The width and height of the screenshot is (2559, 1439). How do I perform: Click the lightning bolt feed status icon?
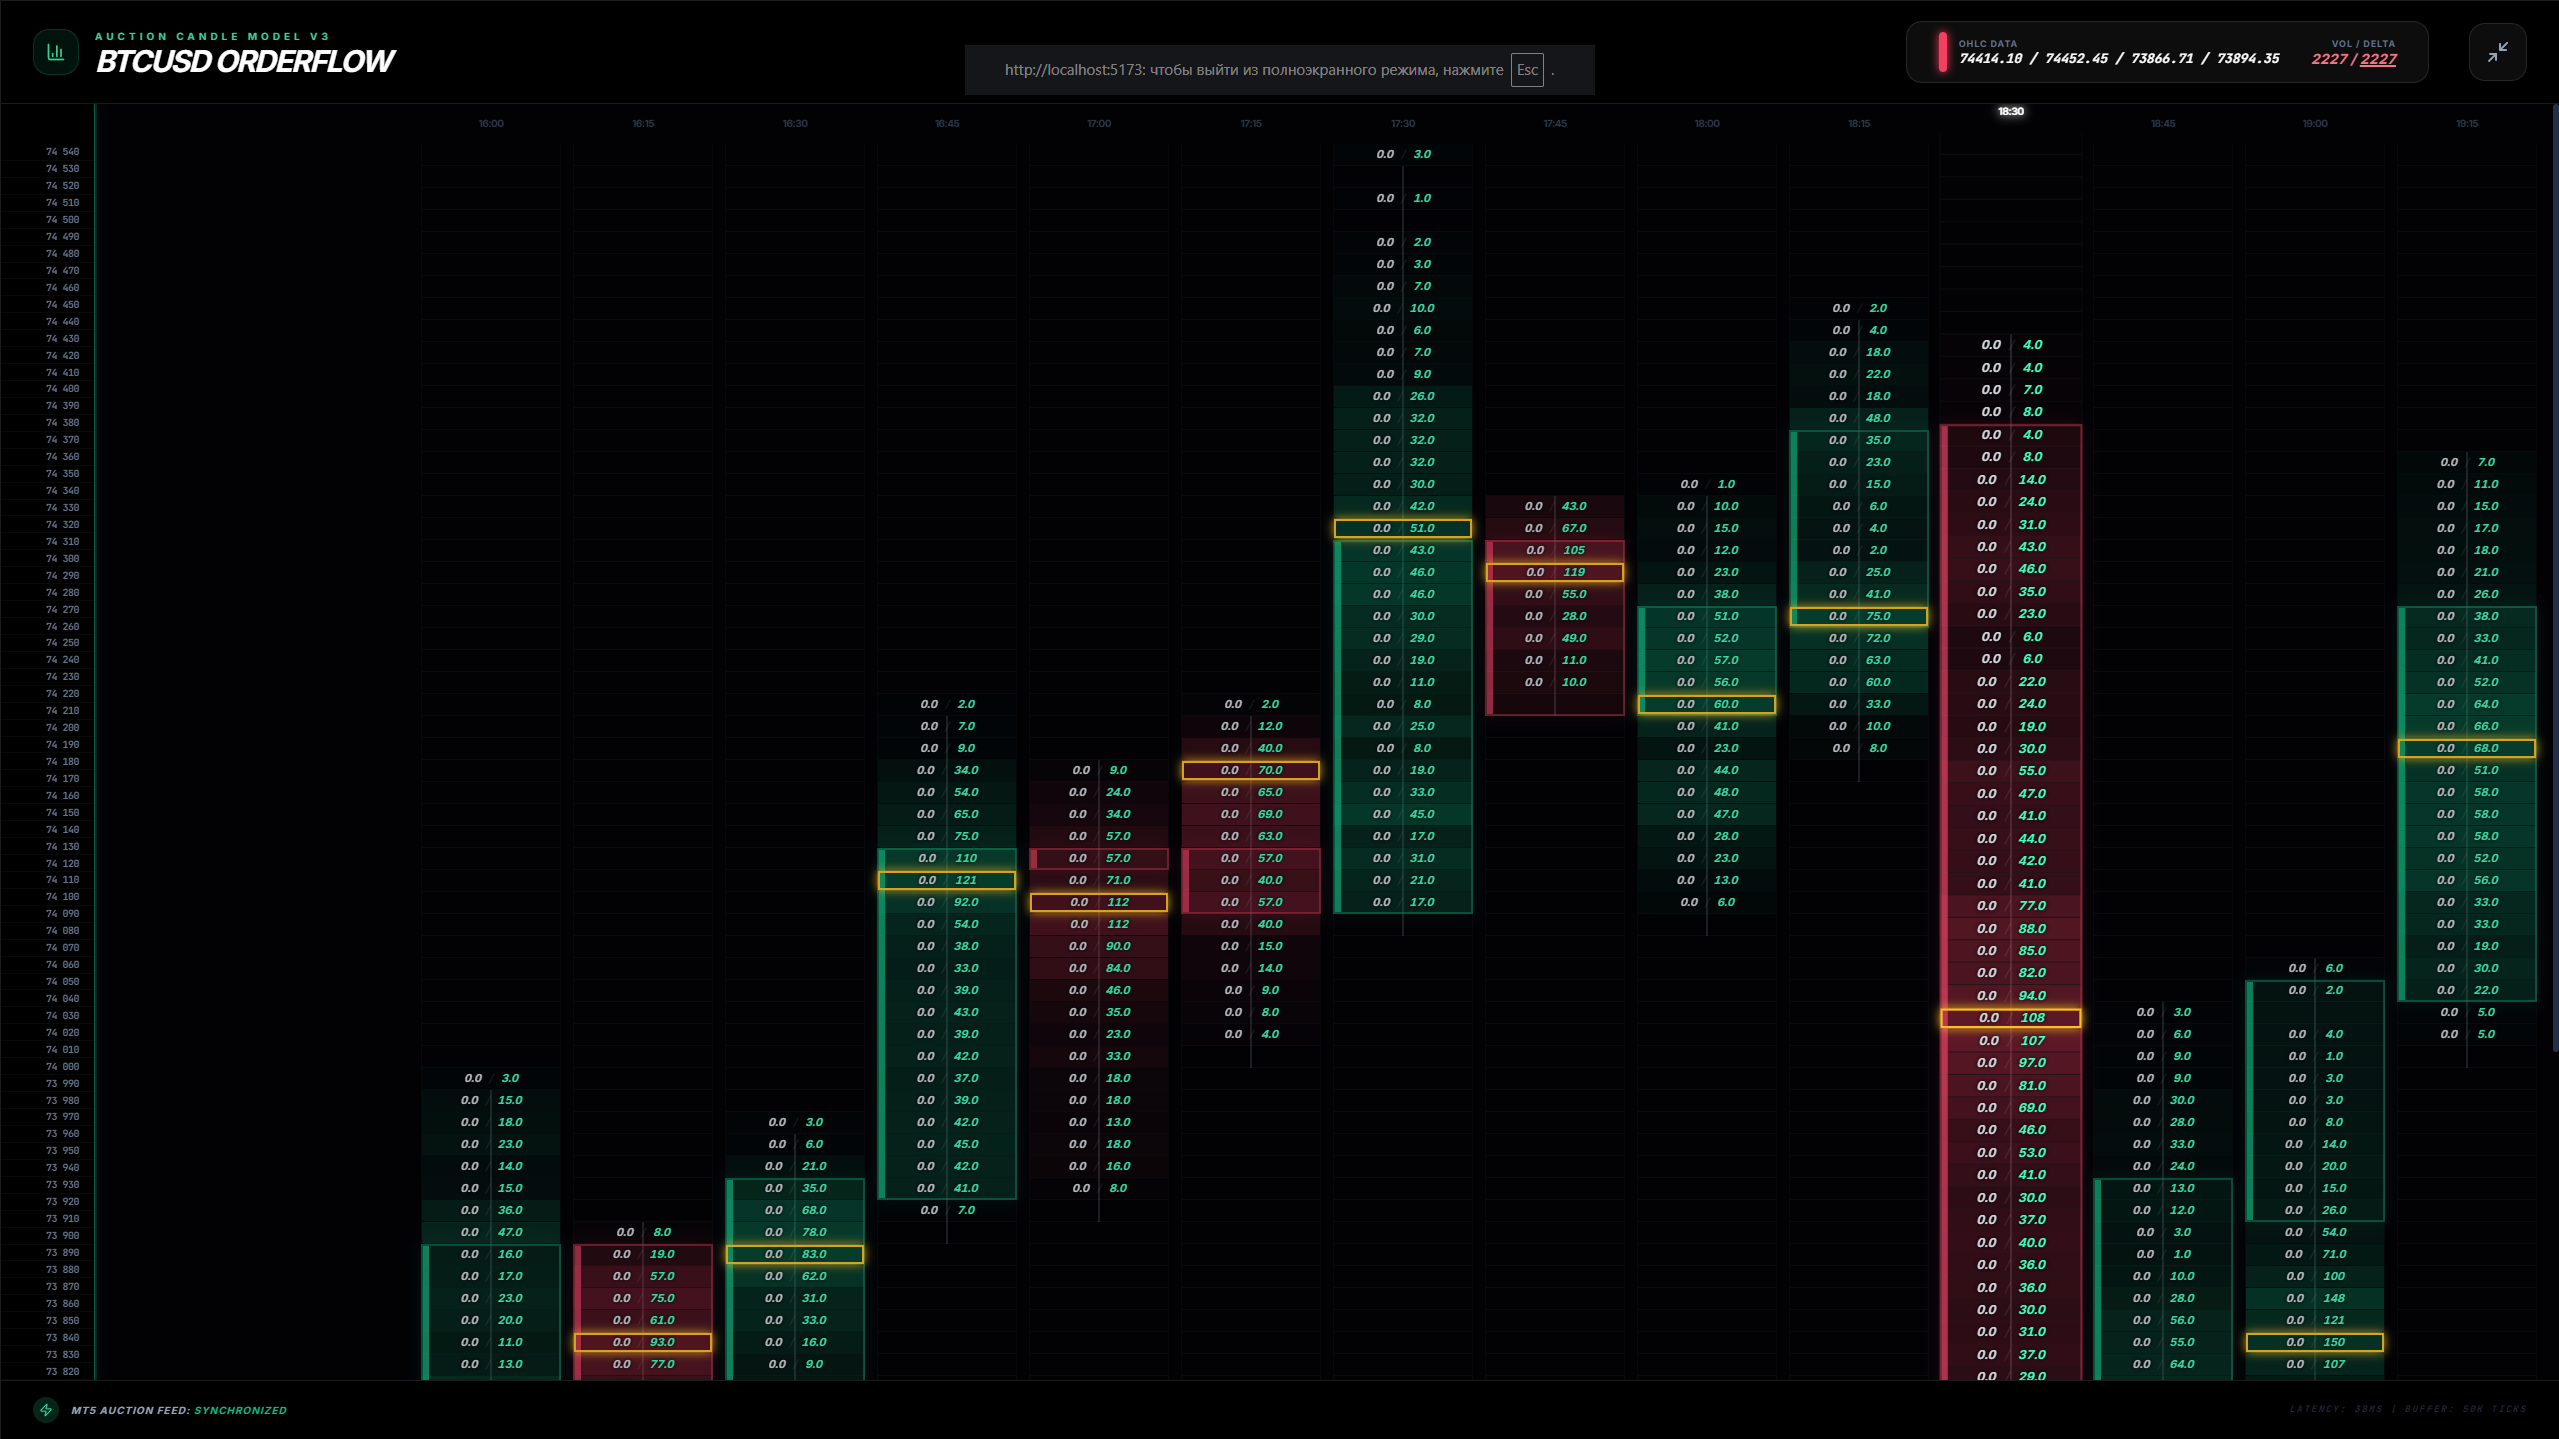(x=46, y=1410)
